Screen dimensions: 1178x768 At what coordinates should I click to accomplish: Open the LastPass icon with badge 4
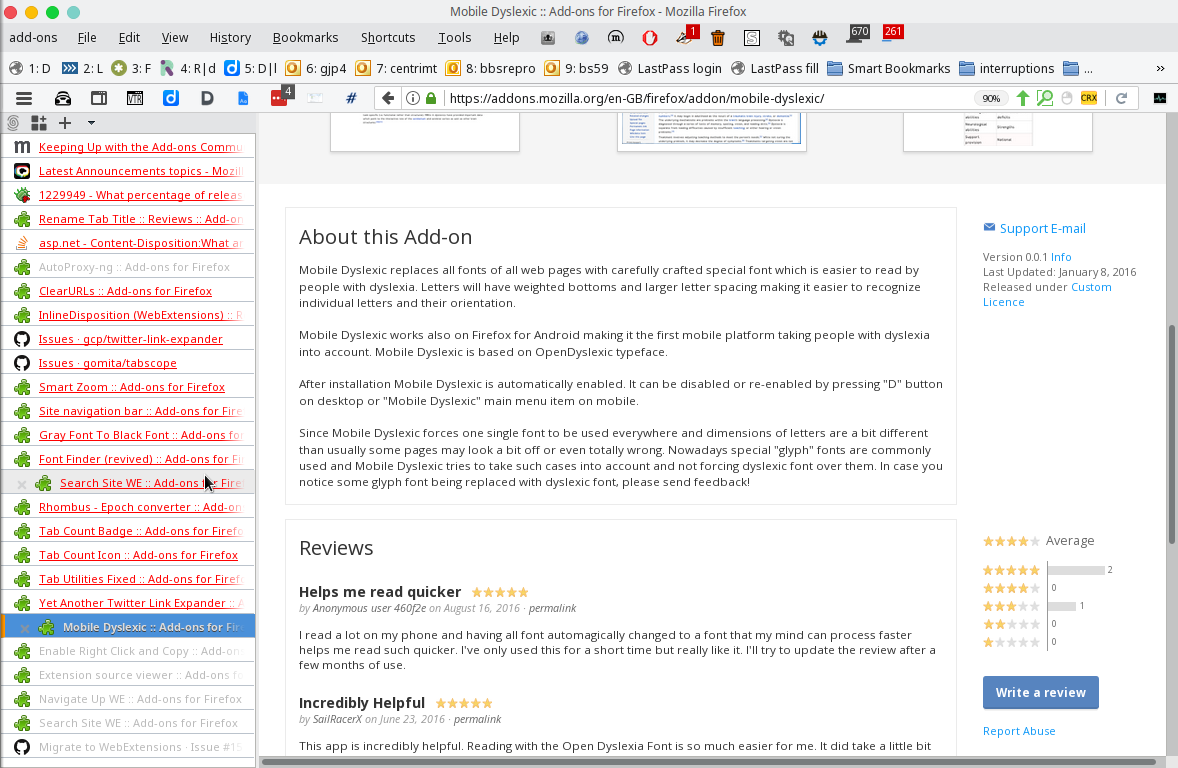281,97
